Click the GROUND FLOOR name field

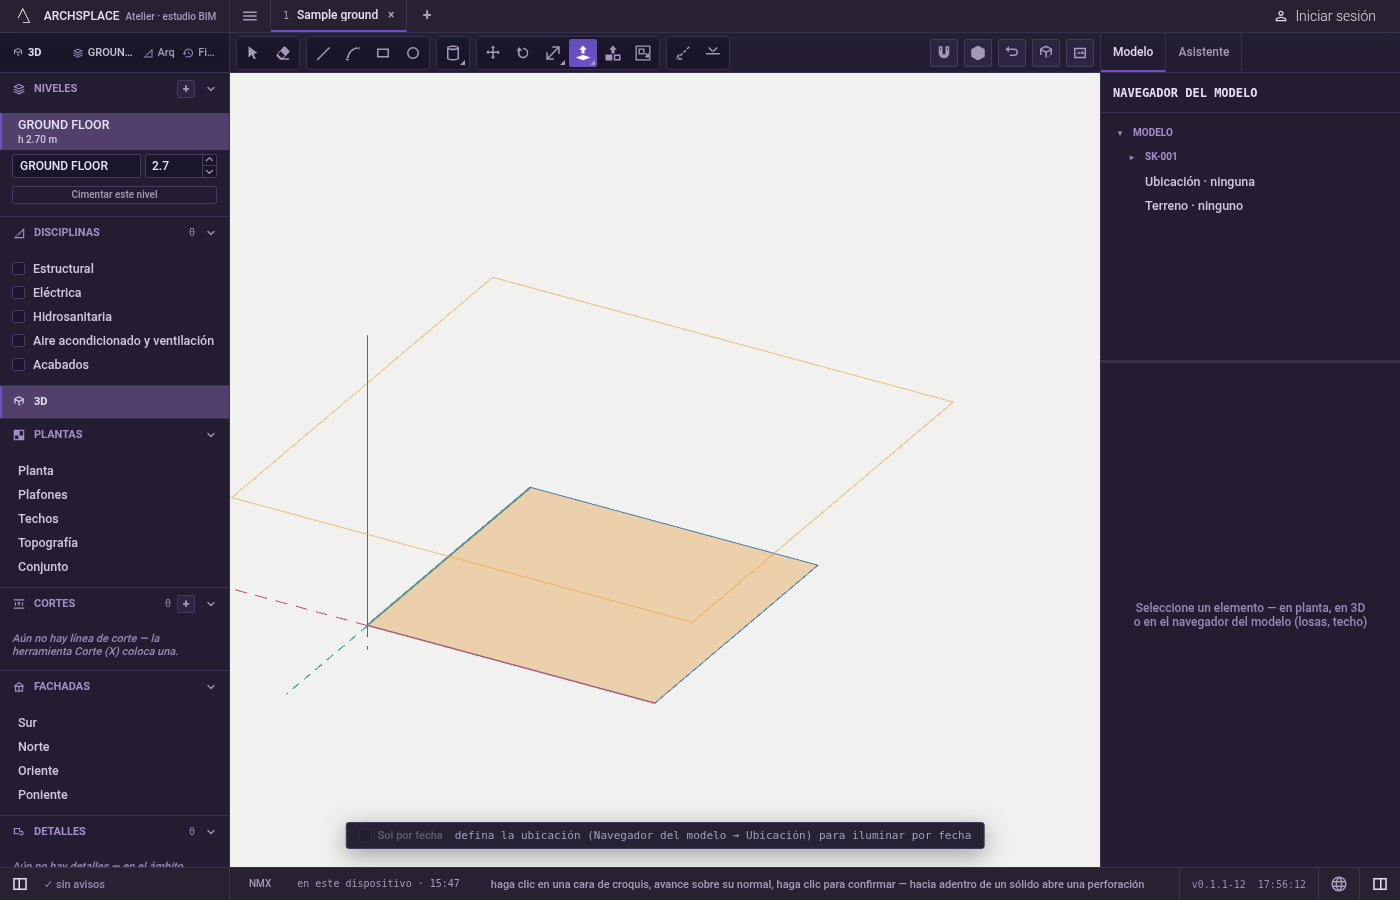[x=76, y=166]
